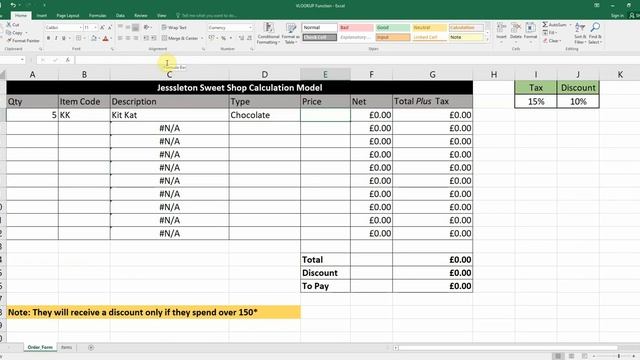Toggle Bold formatting
Viewport: 640px width, 360px height.
coord(48,38)
